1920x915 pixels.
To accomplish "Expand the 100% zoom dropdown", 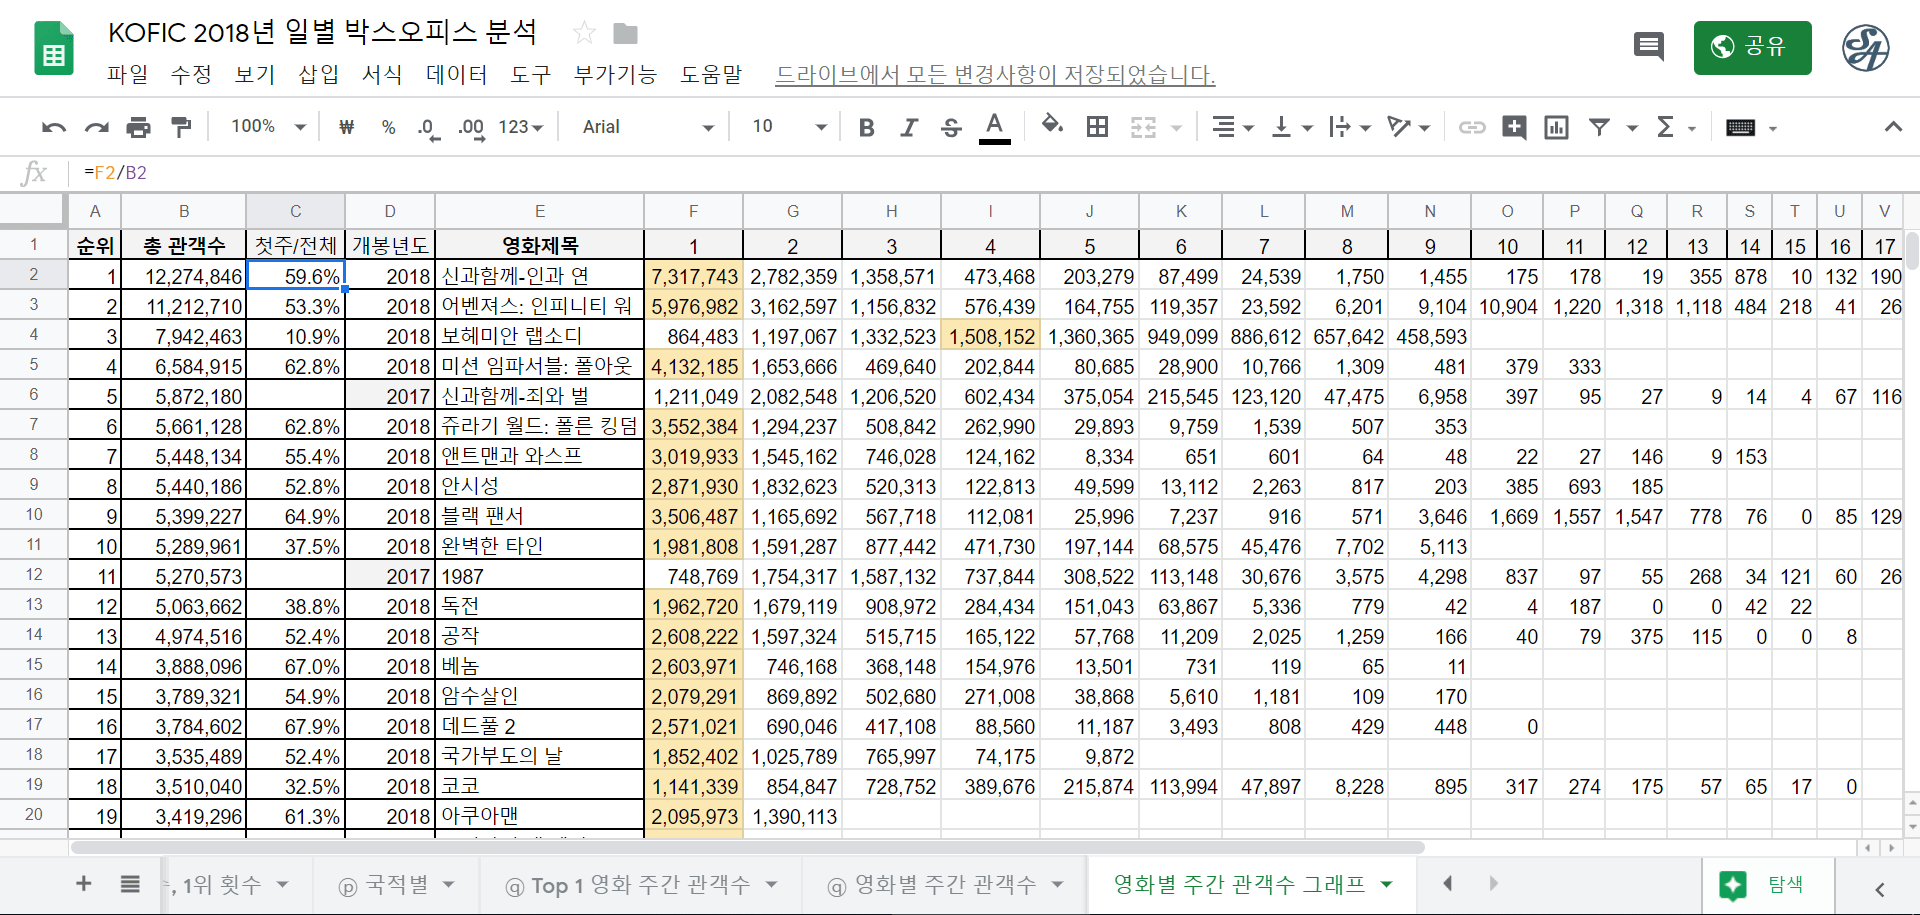I will pyautogui.click(x=268, y=127).
